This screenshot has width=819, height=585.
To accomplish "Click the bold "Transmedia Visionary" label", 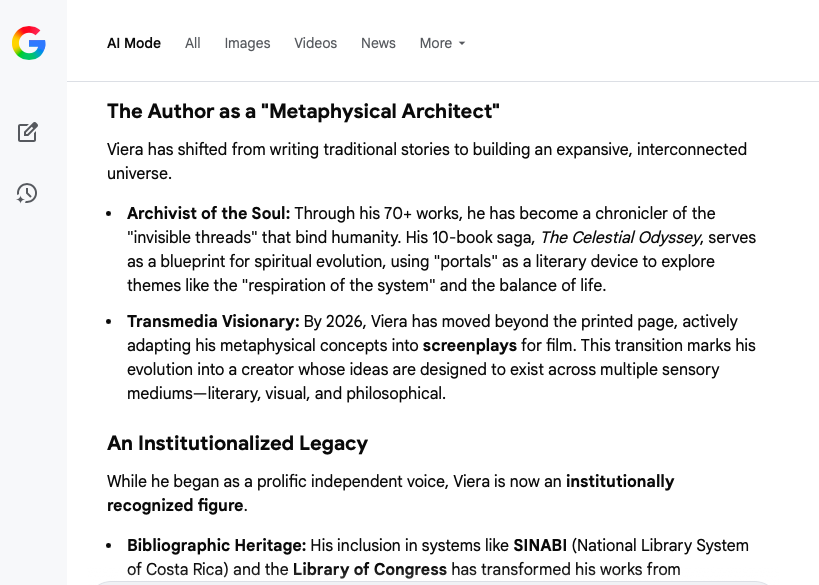I will (213, 321).
